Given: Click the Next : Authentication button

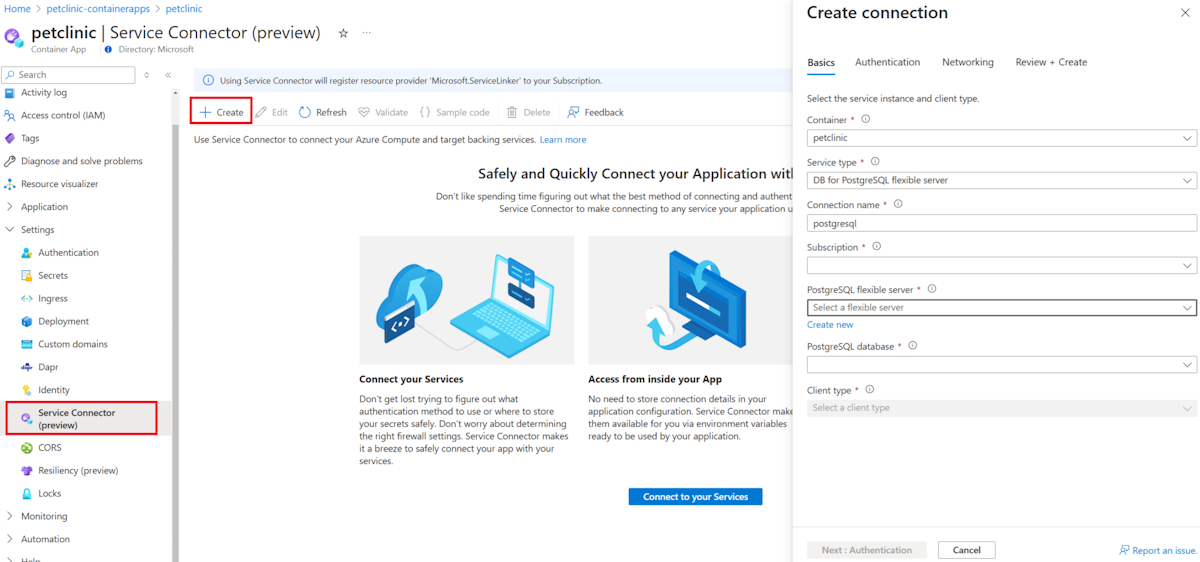Looking at the screenshot, I should (866, 550).
